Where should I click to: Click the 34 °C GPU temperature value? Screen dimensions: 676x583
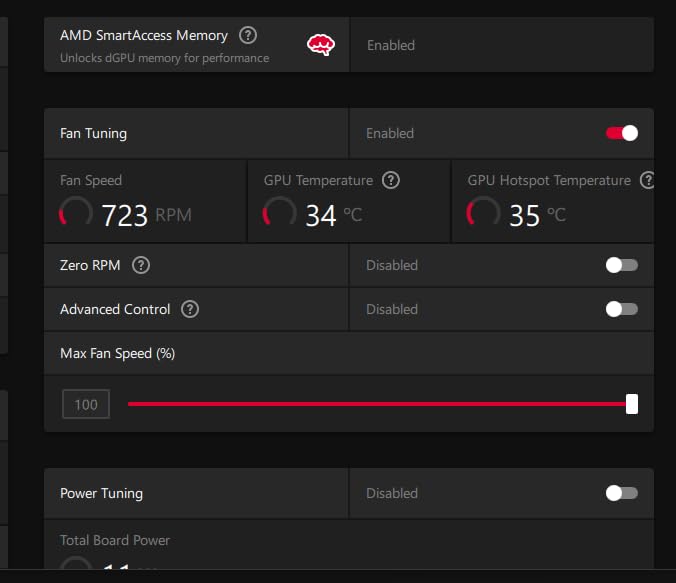(334, 215)
